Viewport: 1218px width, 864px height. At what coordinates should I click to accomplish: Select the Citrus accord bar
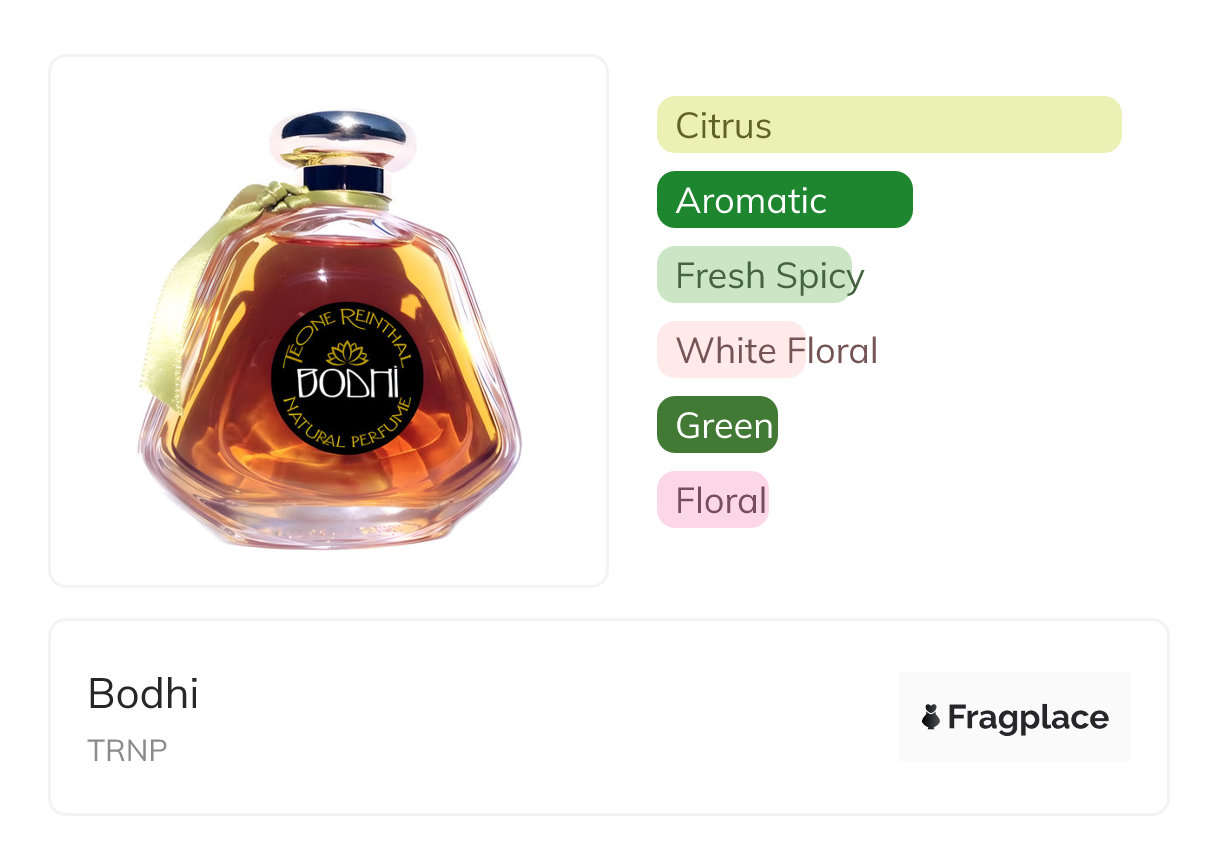coord(889,125)
